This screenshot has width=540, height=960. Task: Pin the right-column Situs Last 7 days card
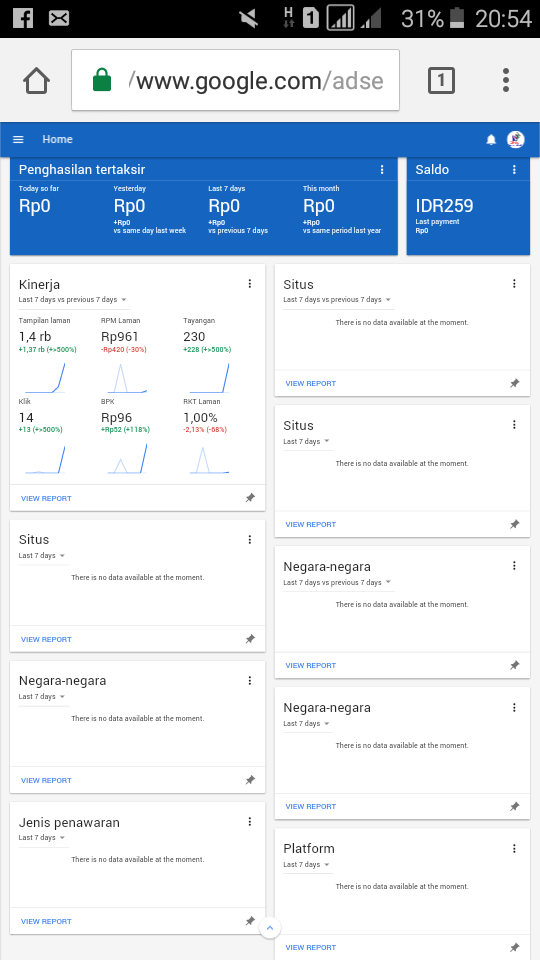click(514, 524)
